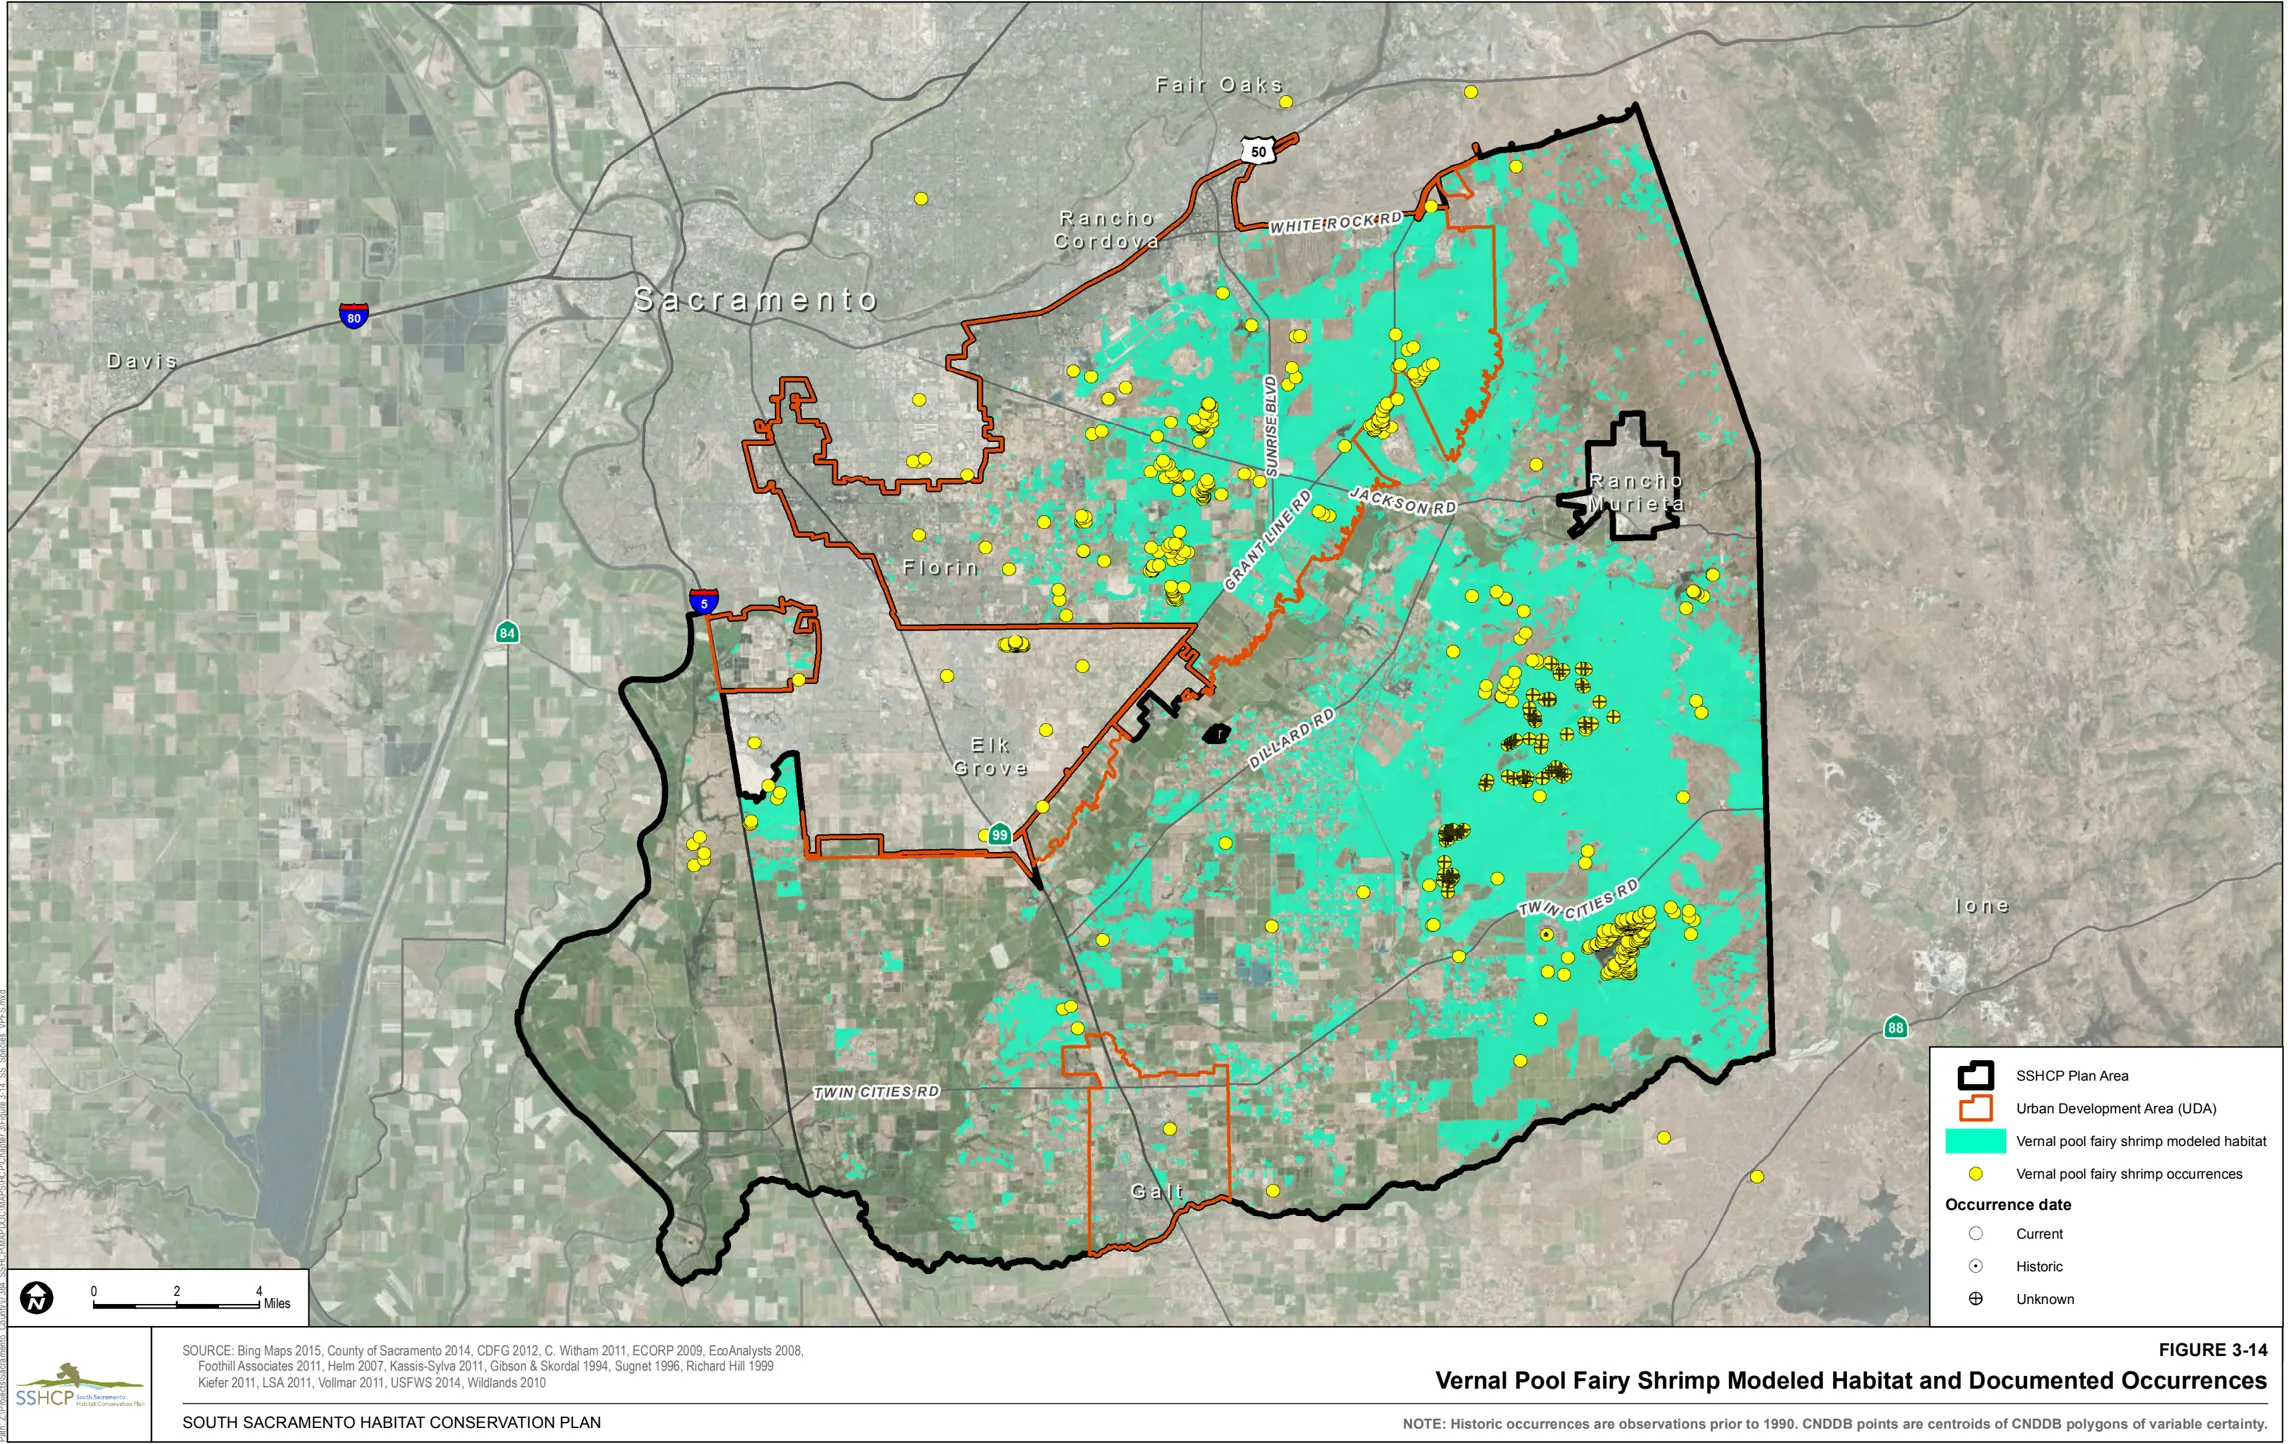Click the SUNRISE BLVD road label
The width and height of the screenshot is (2288, 1444).
pos(1271,426)
